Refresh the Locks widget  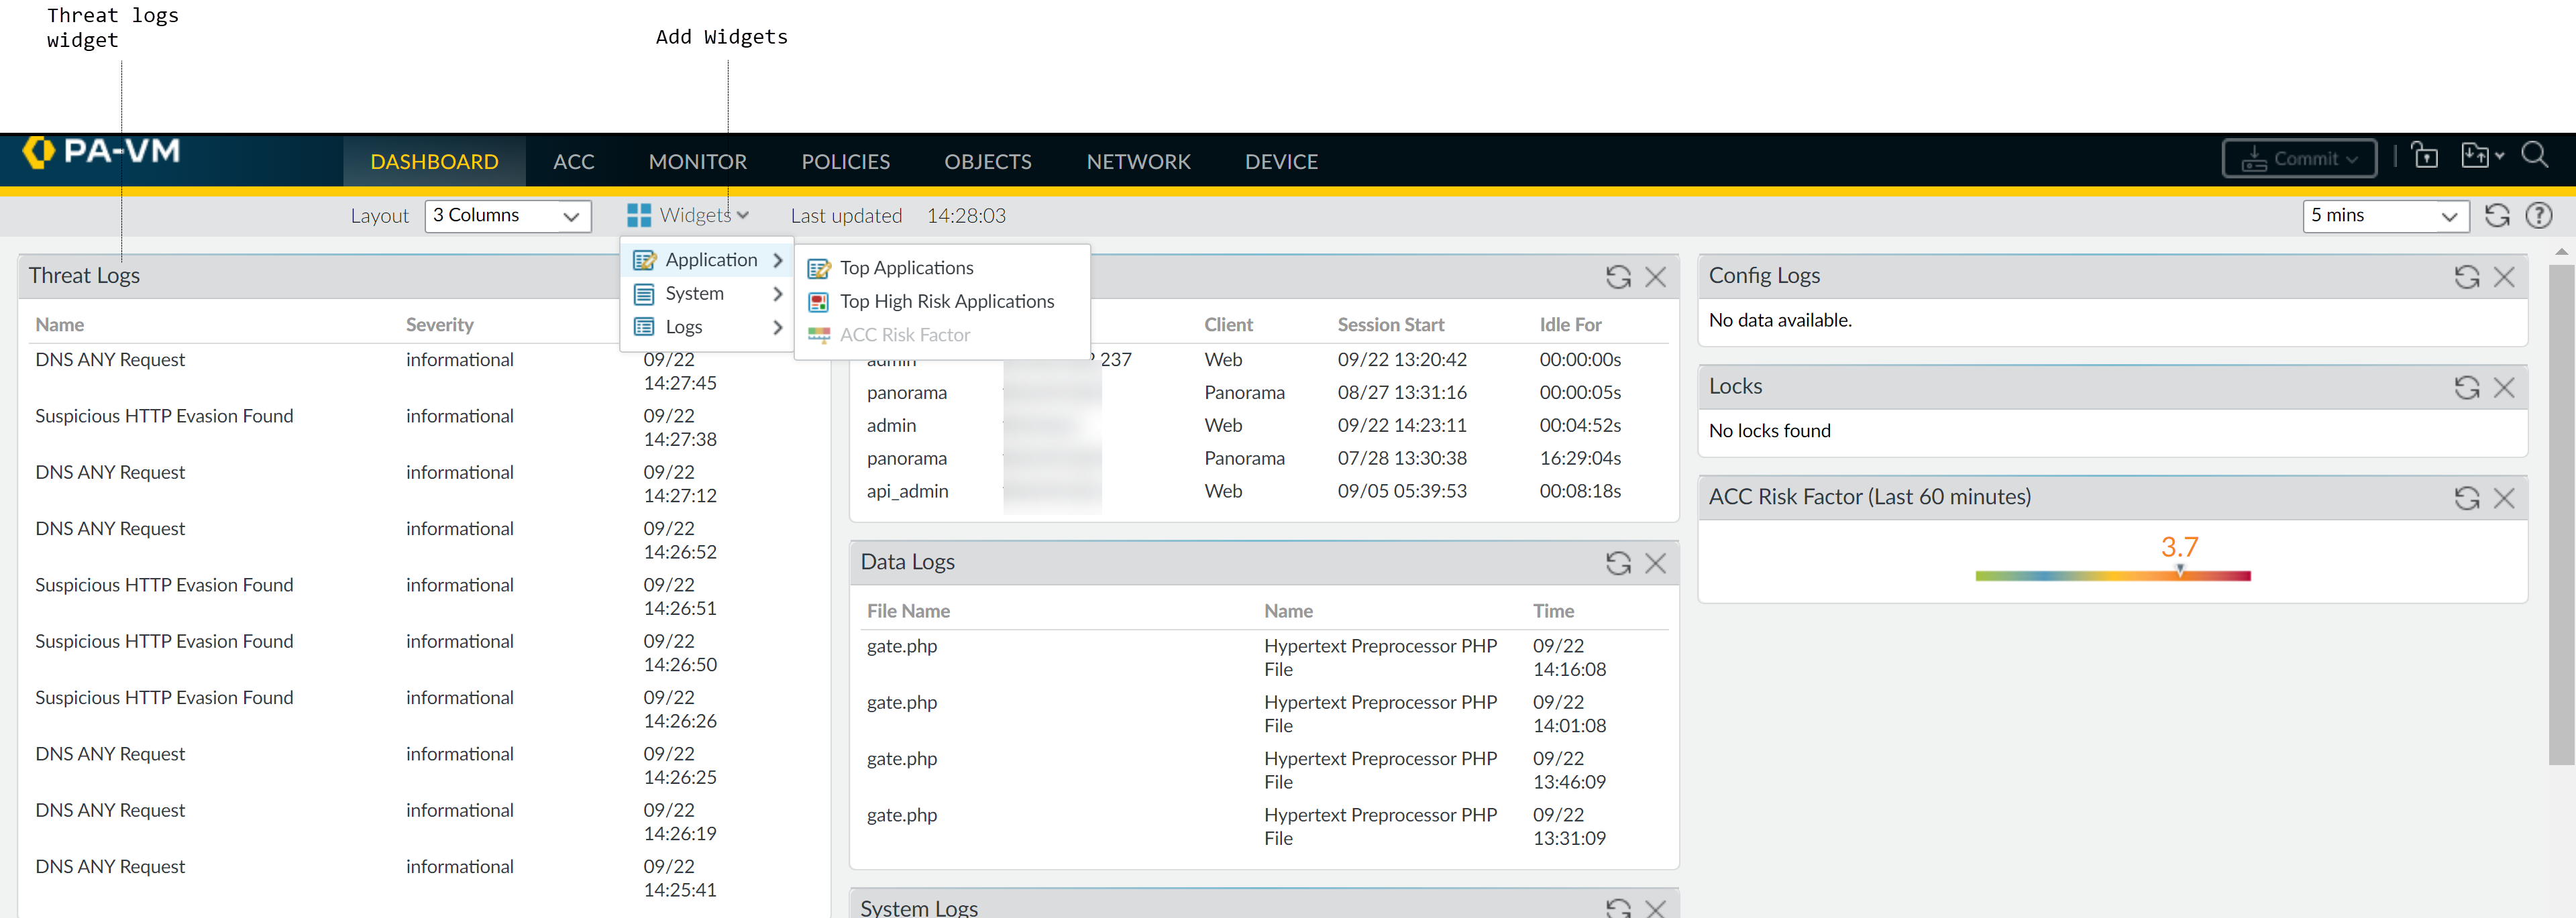(x=2466, y=388)
